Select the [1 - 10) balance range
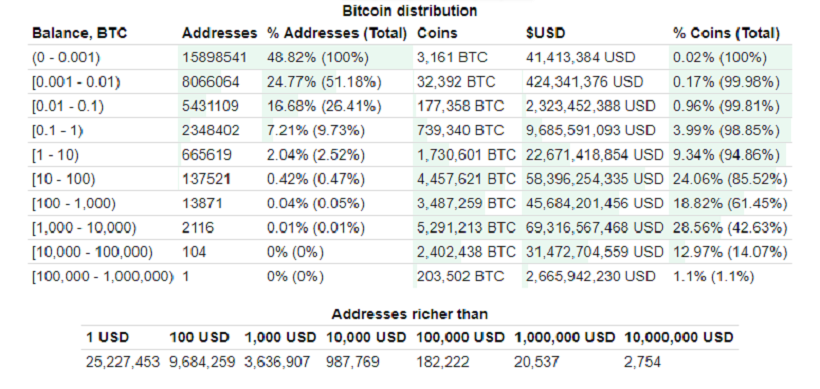Image resolution: width=820 pixels, height=389 pixels. [55, 155]
